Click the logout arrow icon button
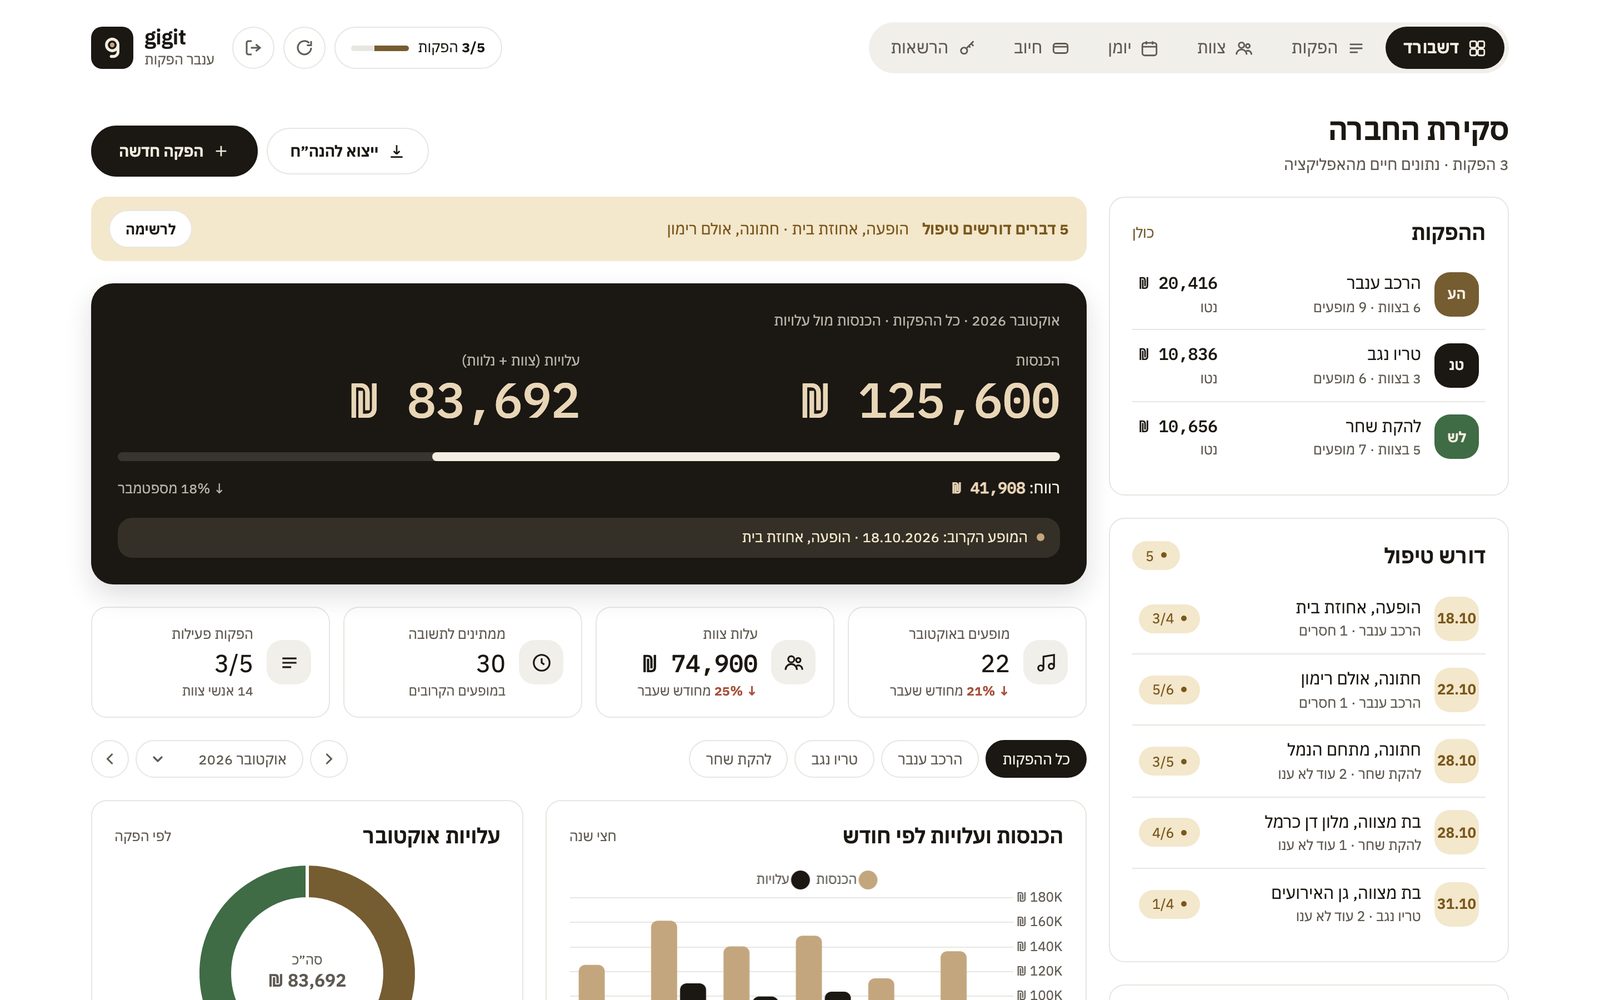The height and width of the screenshot is (1000, 1600). 253,48
